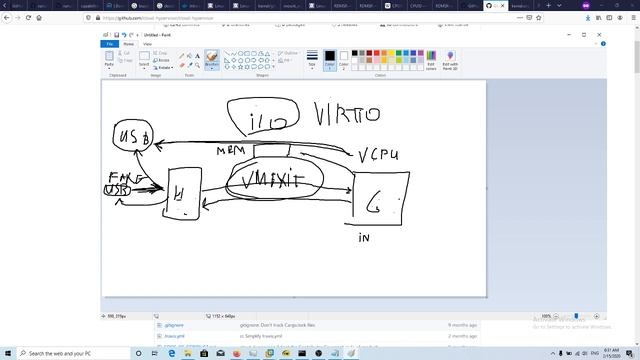Select the Magnifier tool

coord(198,65)
